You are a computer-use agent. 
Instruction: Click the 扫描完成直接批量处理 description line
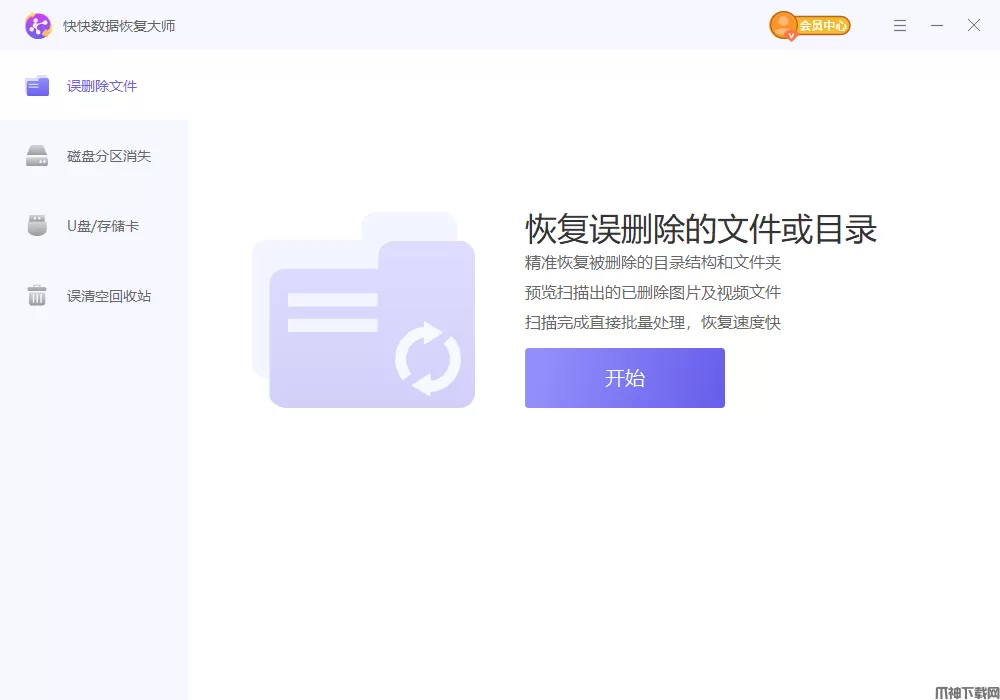(x=652, y=322)
